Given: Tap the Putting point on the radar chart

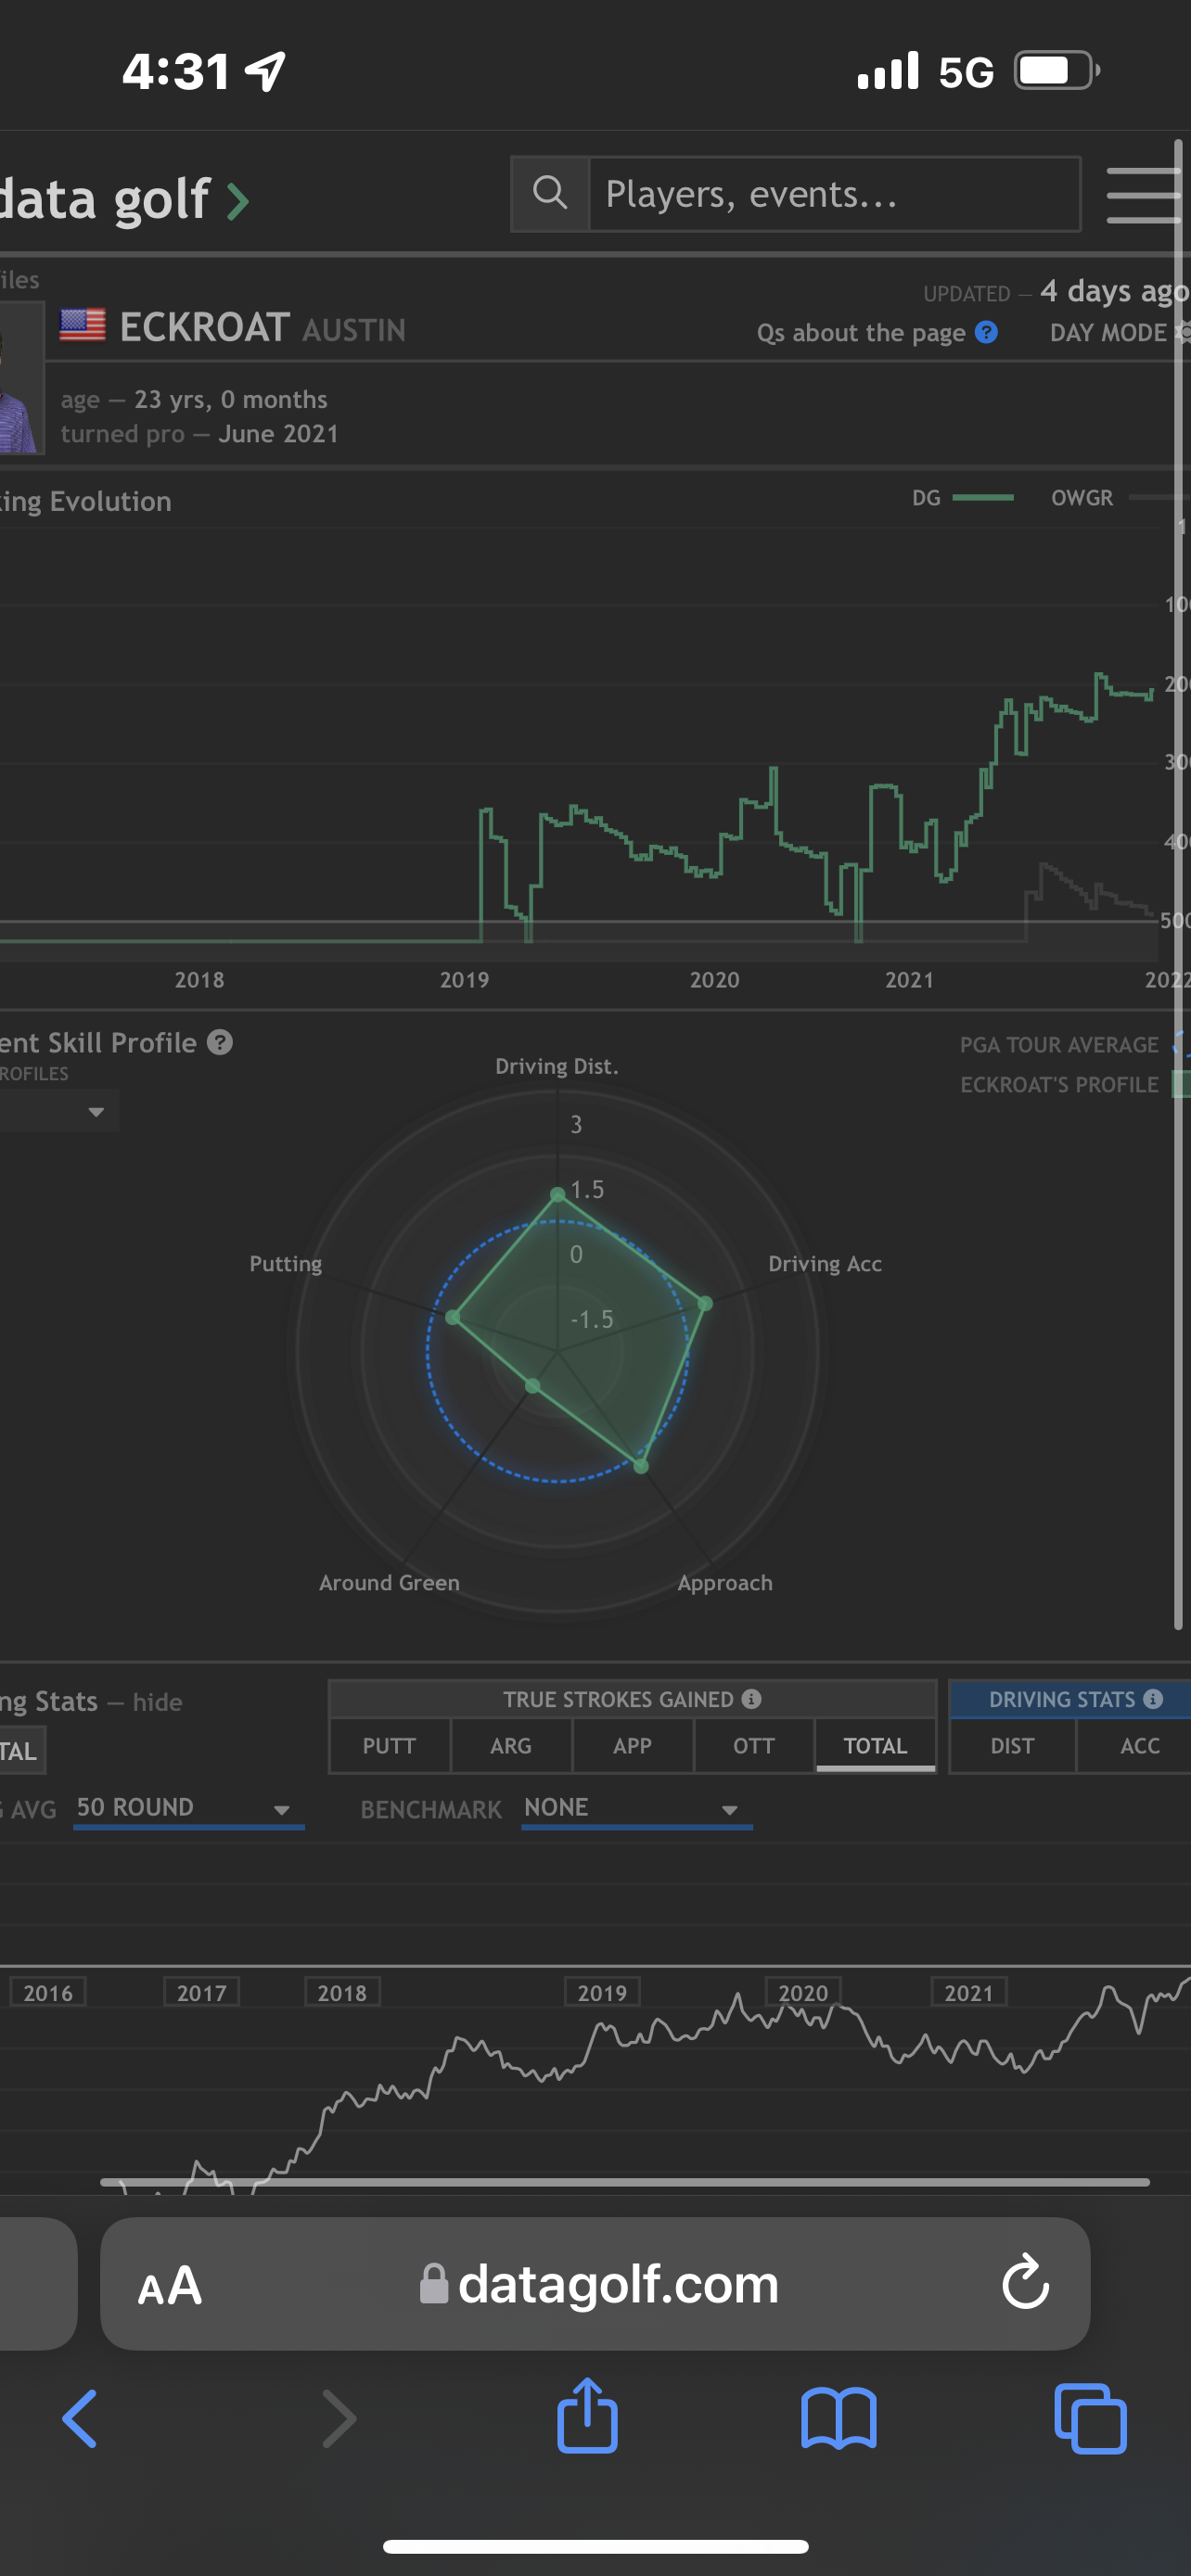Looking at the screenshot, I should pos(453,1317).
